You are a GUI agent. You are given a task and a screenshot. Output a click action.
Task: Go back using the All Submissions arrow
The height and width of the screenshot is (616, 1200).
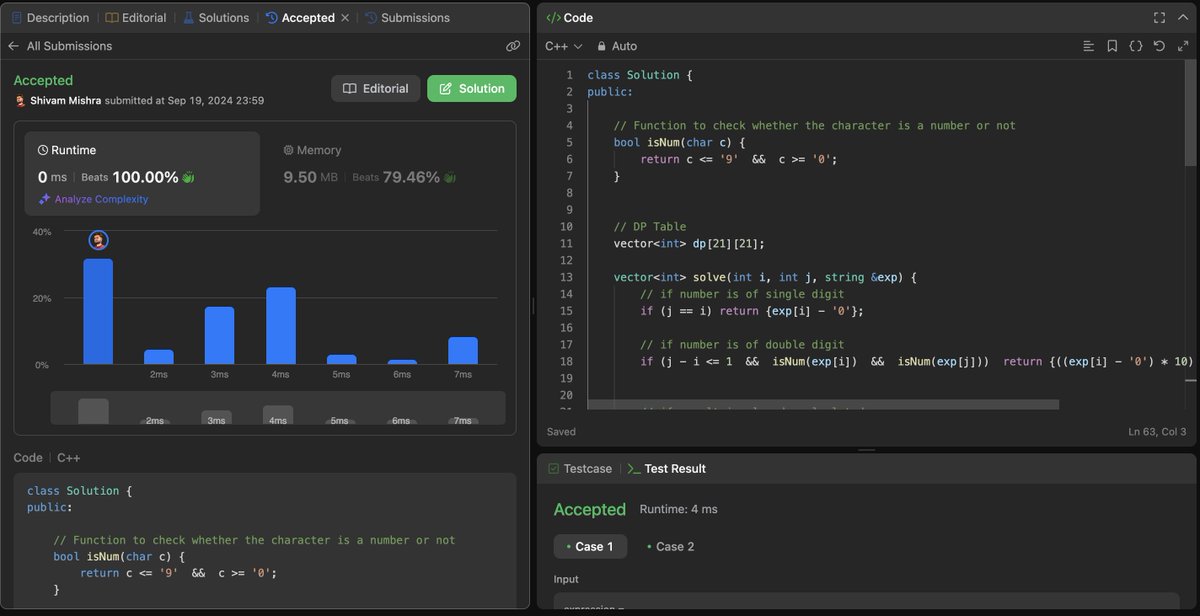coord(13,46)
